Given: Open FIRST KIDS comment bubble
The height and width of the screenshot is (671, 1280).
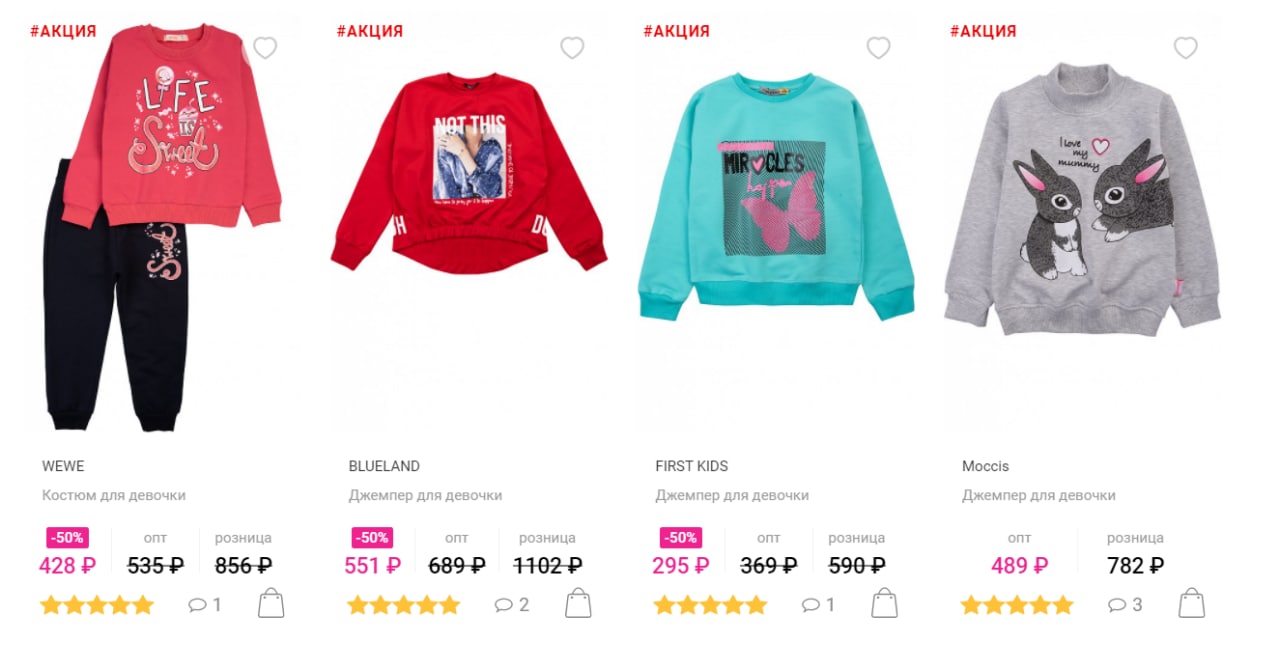Looking at the screenshot, I should coord(818,605).
